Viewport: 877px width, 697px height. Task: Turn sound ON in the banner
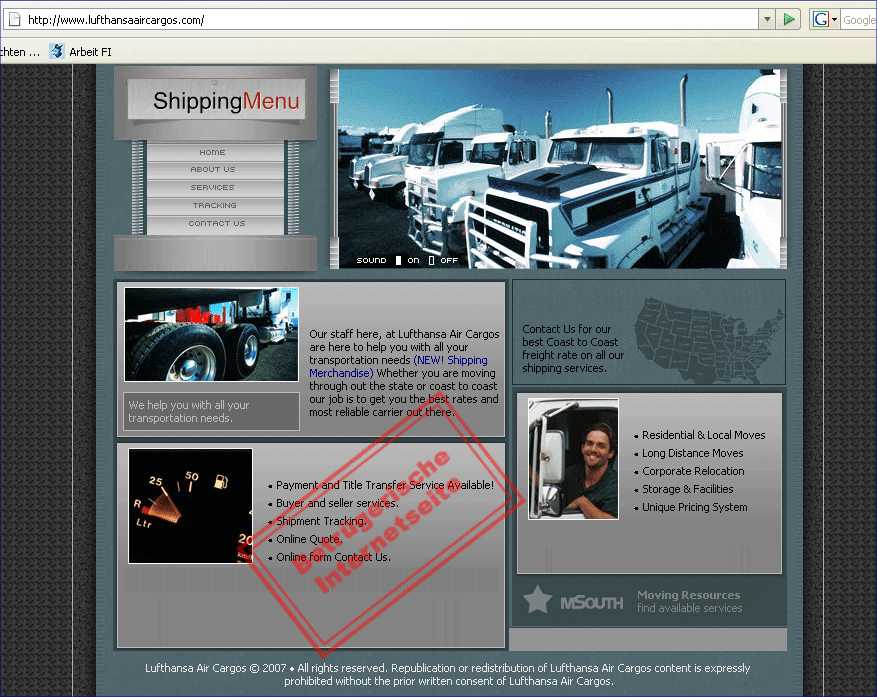point(407,260)
